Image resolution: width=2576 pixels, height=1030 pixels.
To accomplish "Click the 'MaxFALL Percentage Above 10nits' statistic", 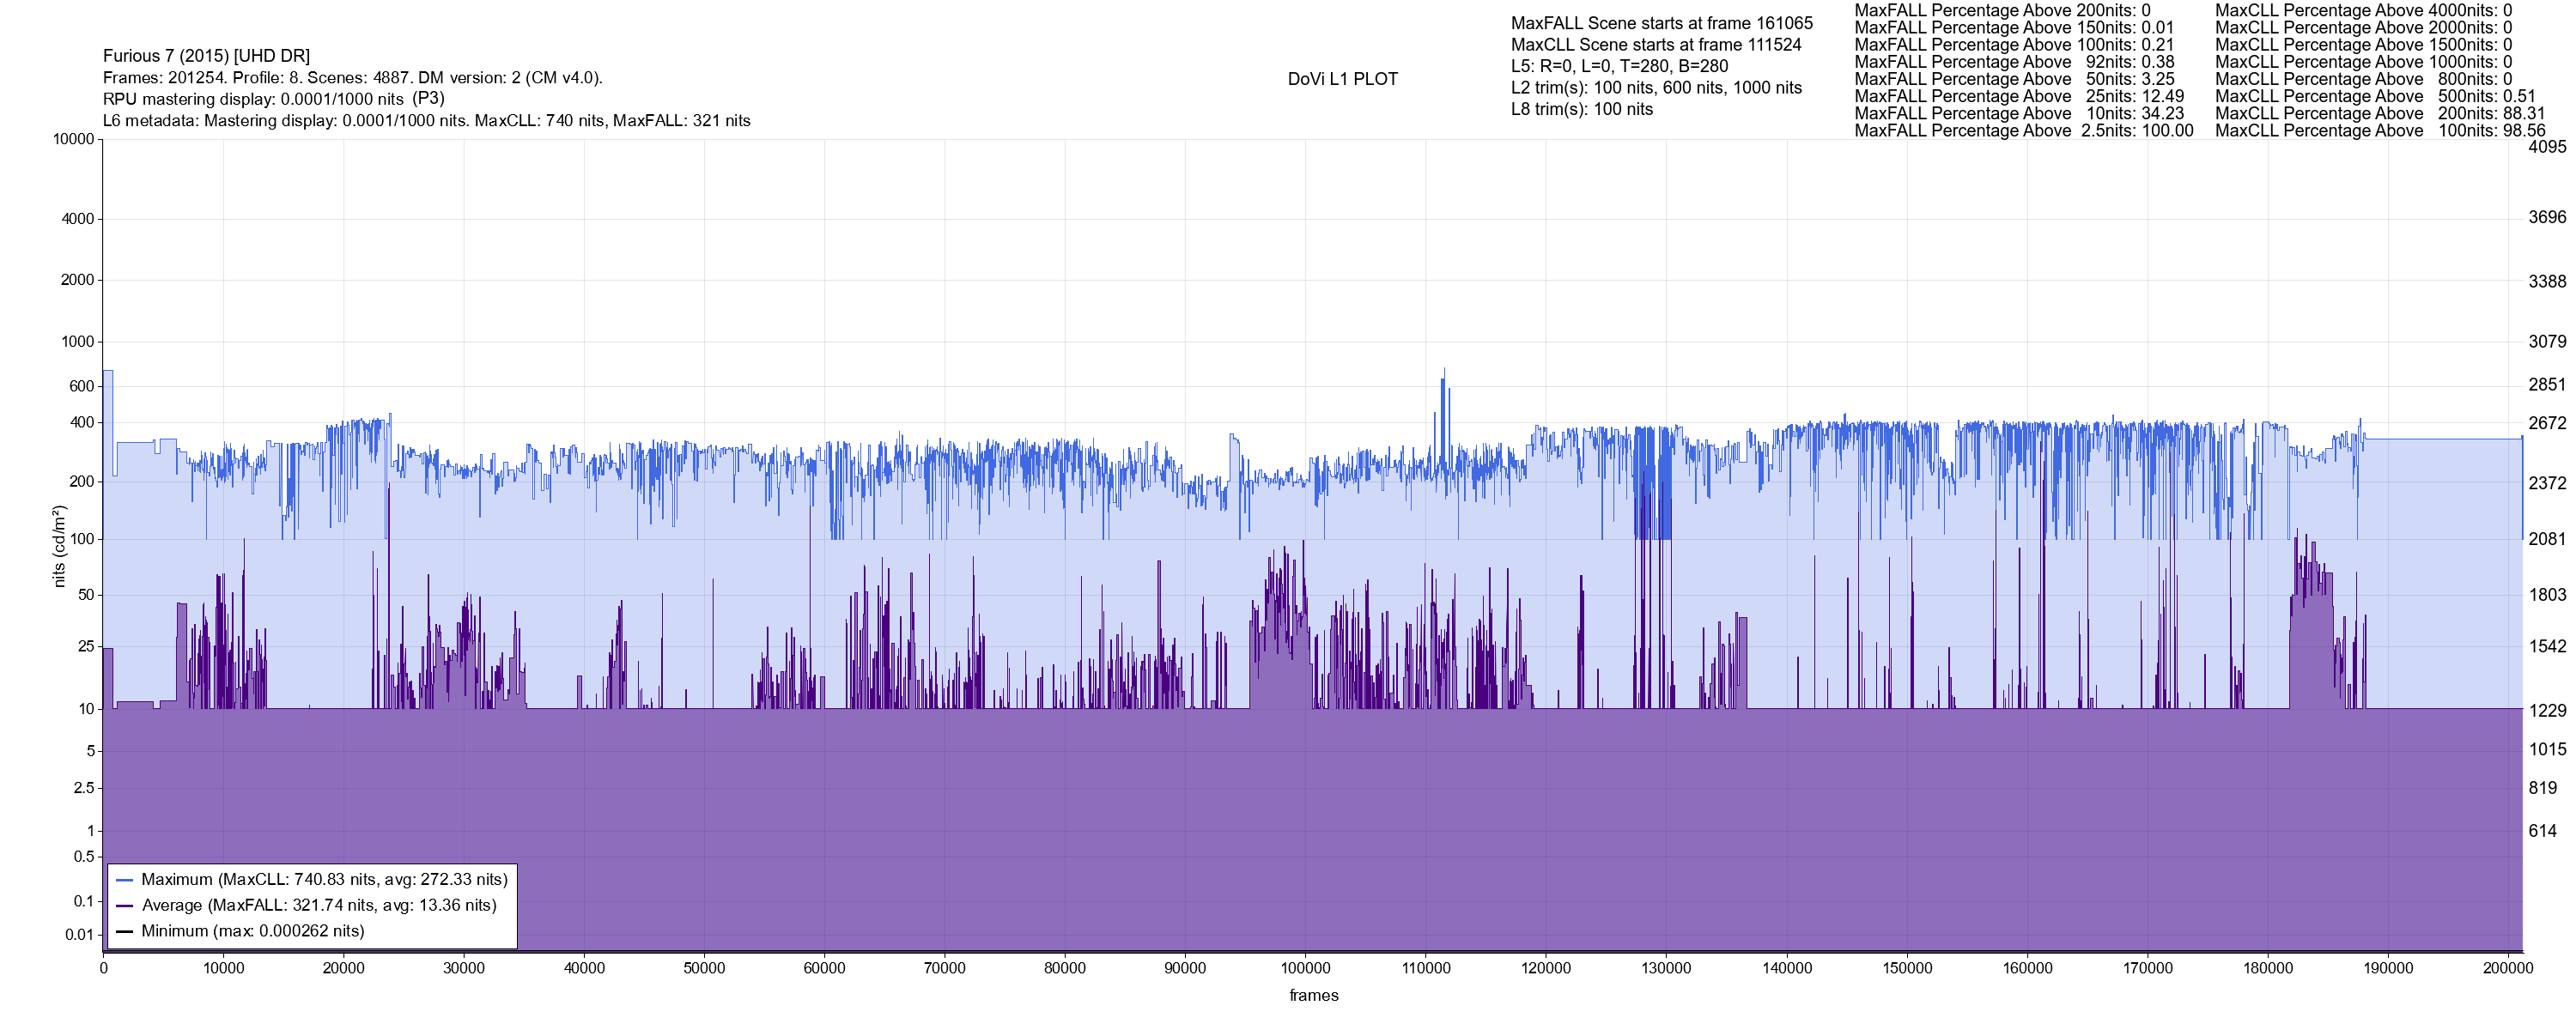I will (x=2018, y=113).
